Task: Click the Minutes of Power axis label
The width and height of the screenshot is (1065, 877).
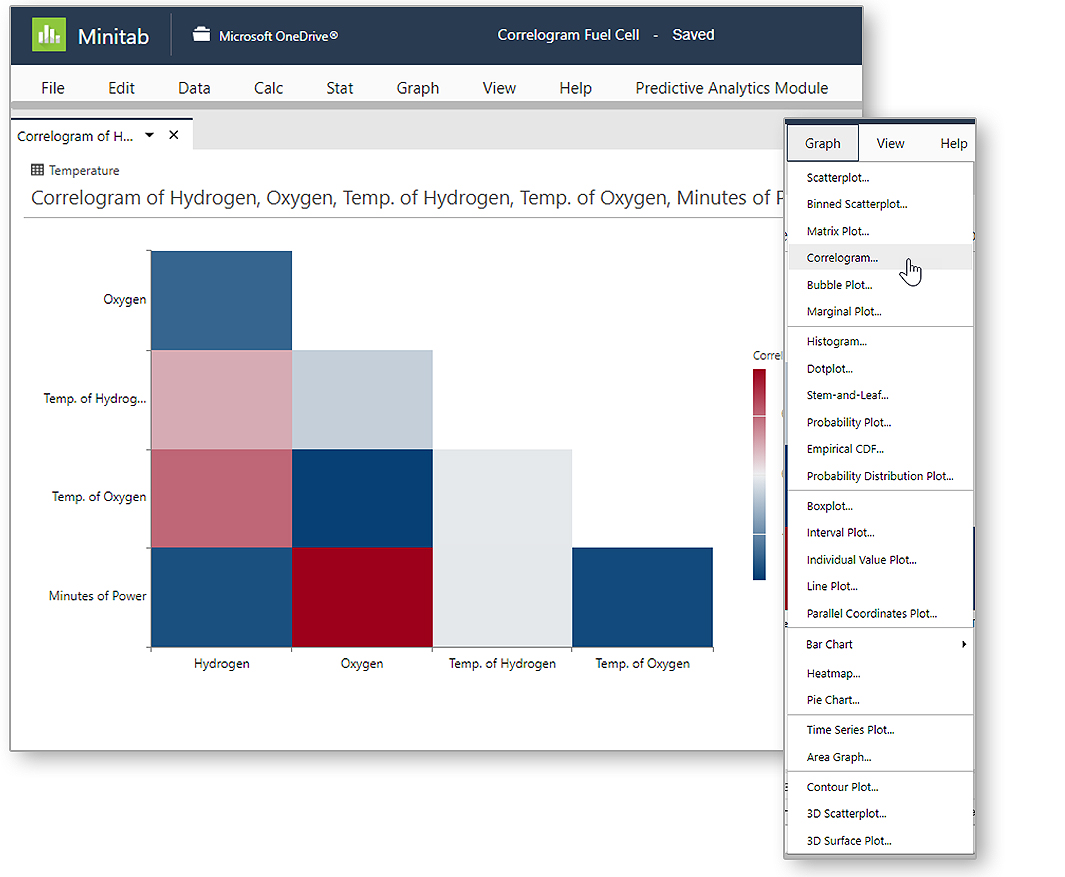Action: click(97, 596)
